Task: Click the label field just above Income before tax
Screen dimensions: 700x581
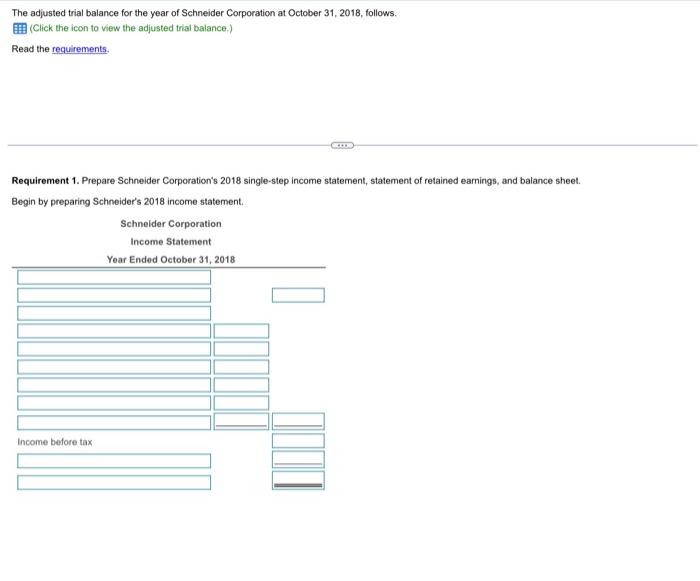Action: pyautogui.click(x=114, y=422)
